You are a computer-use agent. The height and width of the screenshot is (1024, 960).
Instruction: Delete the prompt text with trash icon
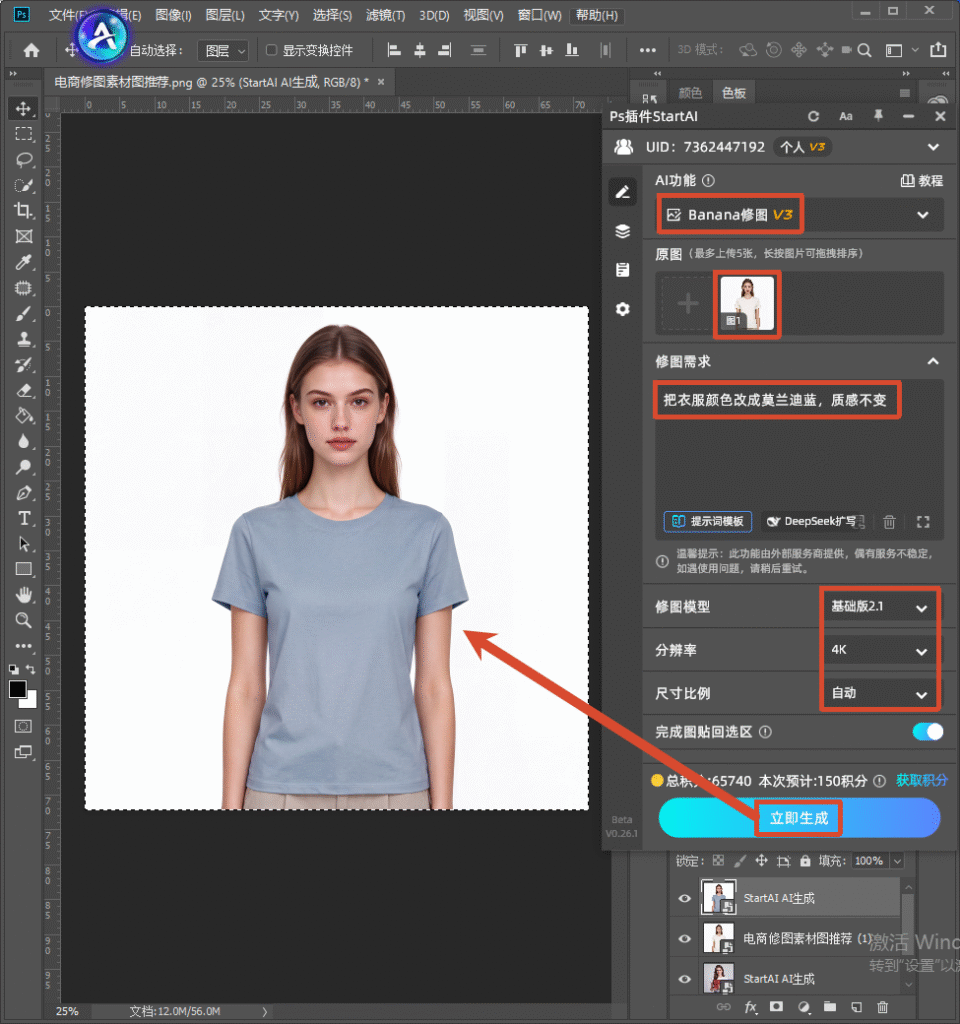pyautogui.click(x=889, y=522)
